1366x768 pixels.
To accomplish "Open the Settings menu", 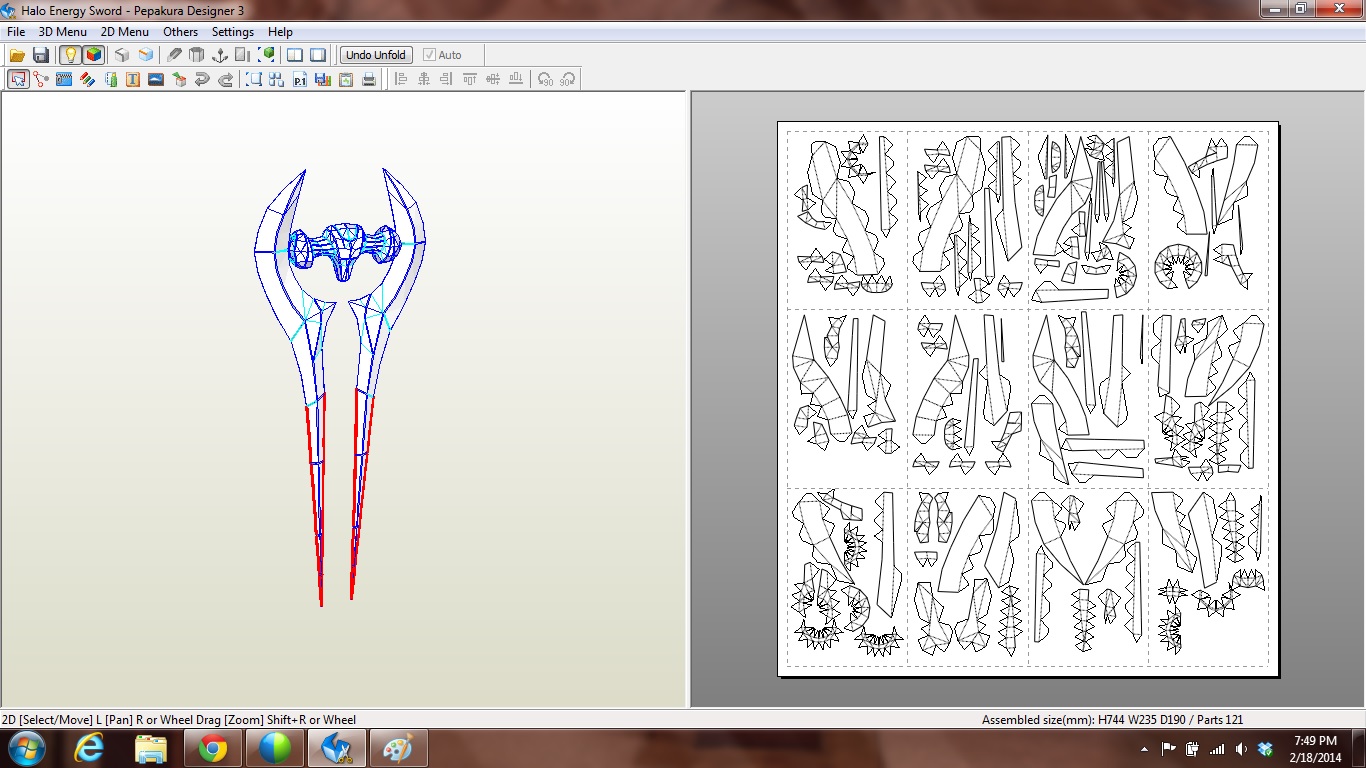I will pyautogui.click(x=233, y=32).
